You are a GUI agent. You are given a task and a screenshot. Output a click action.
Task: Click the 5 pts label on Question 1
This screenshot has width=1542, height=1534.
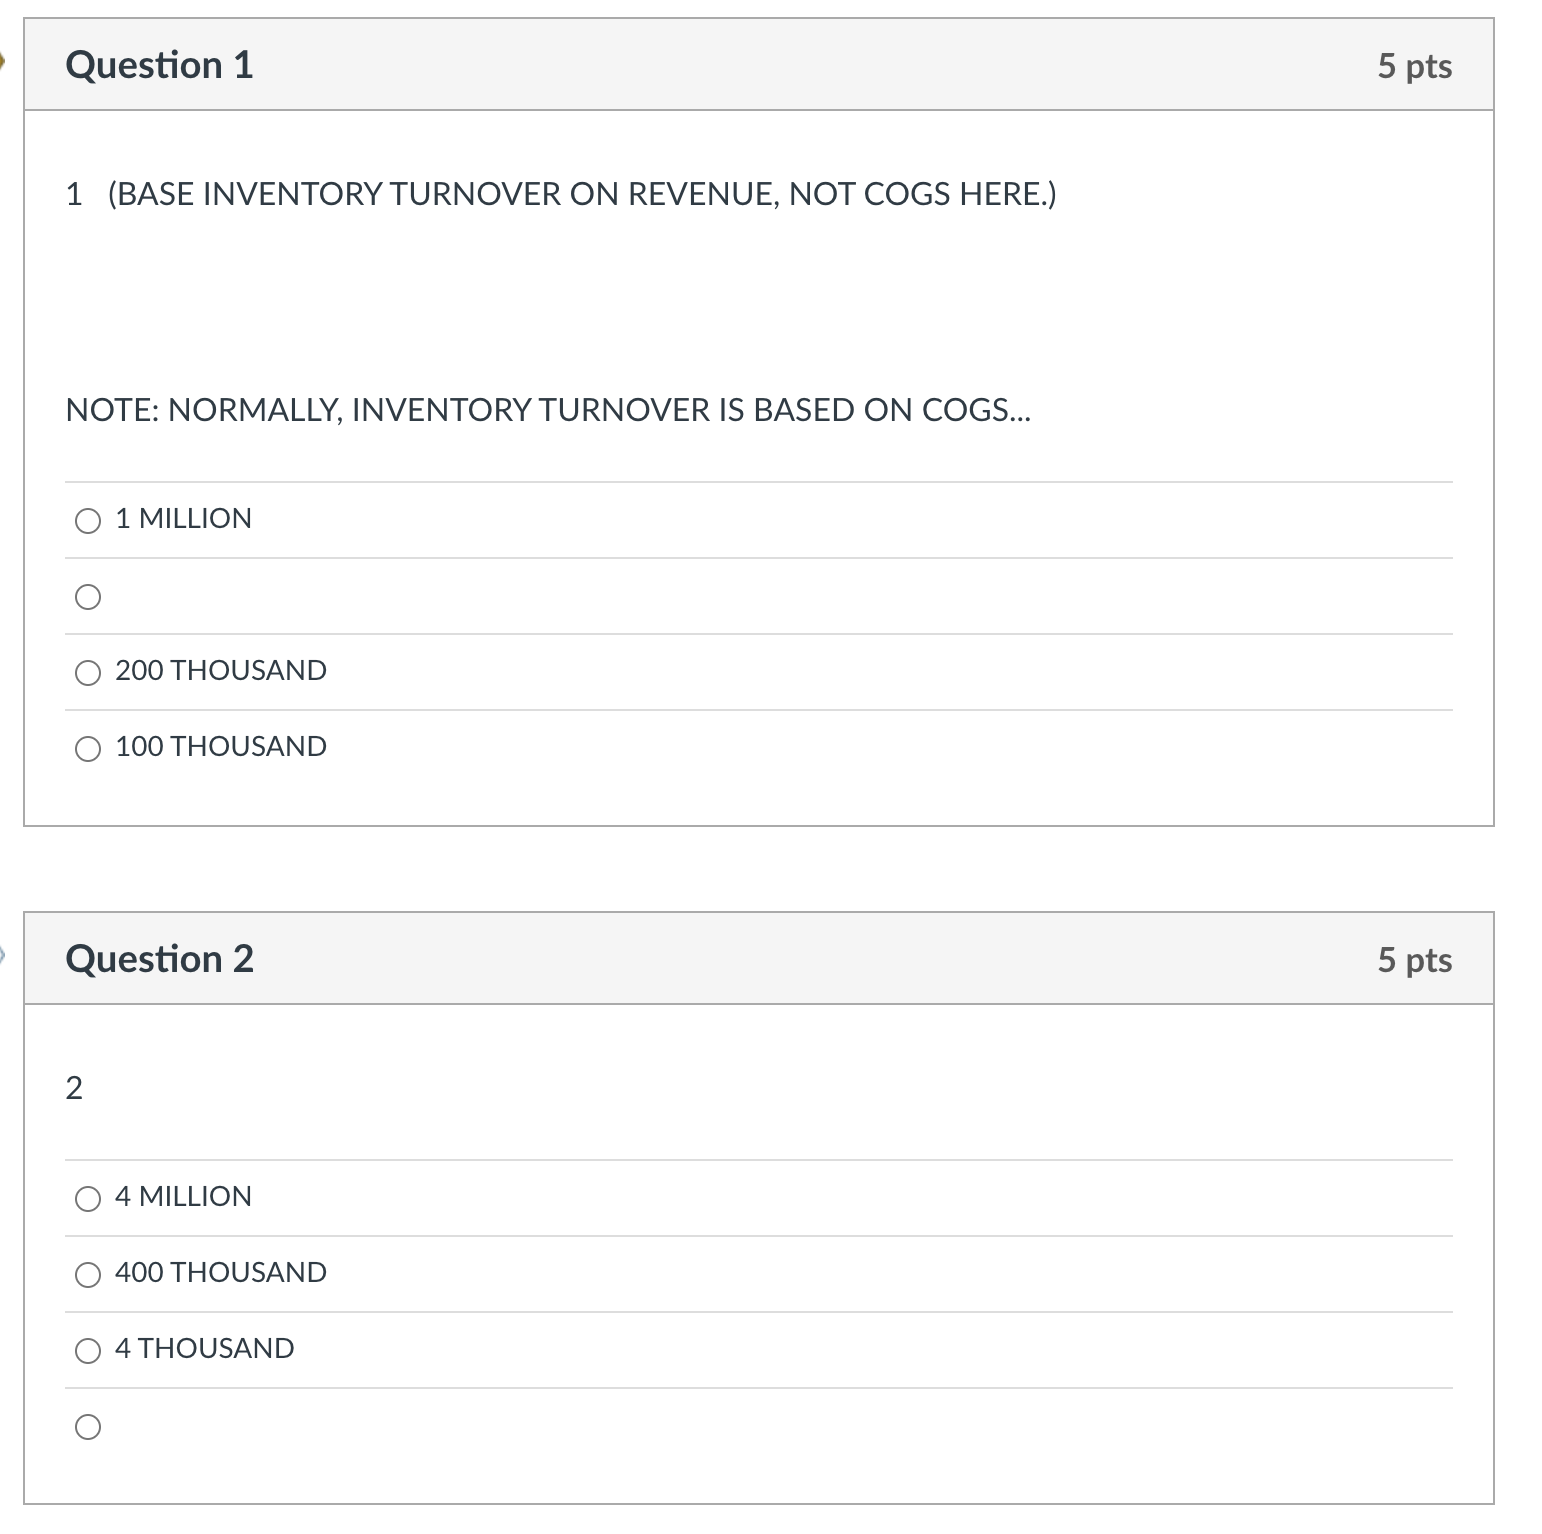click(x=1416, y=64)
